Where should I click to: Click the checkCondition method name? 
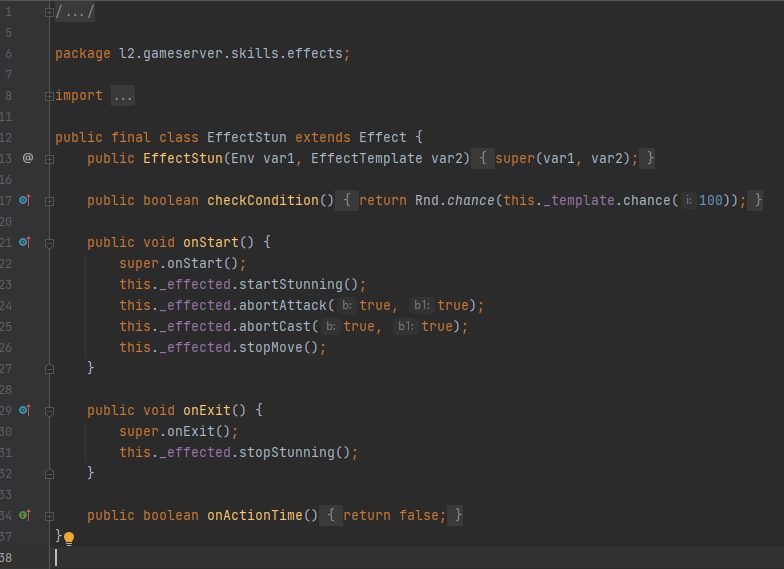tap(262, 200)
